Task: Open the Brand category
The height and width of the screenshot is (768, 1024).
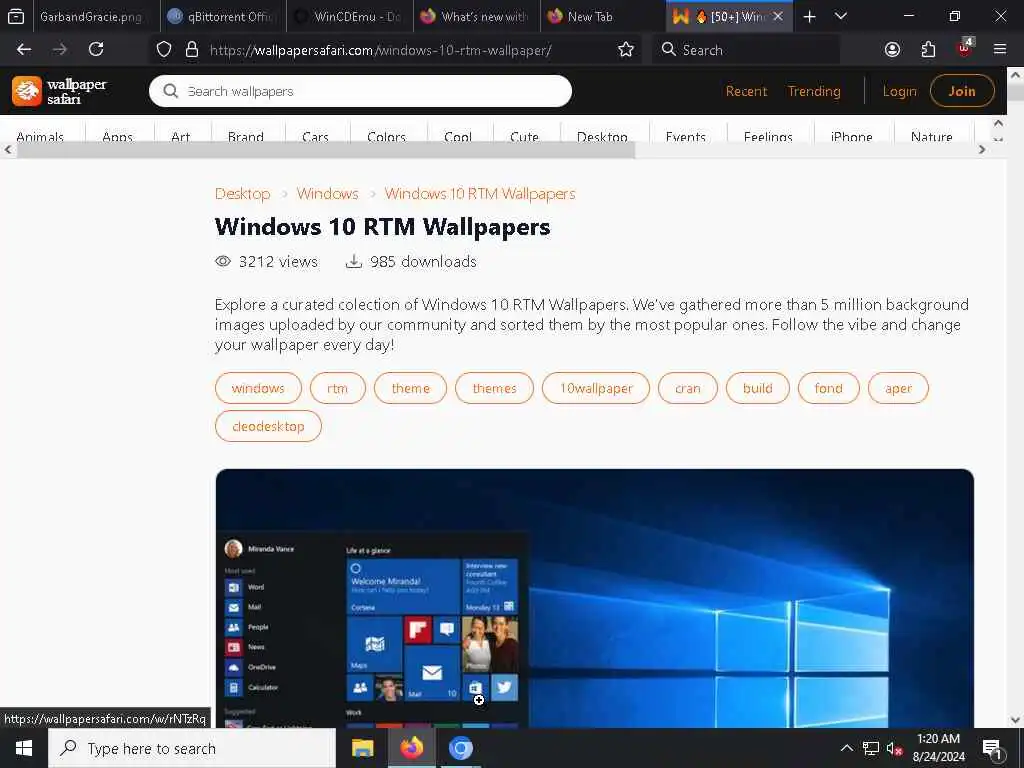Action: [246, 136]
